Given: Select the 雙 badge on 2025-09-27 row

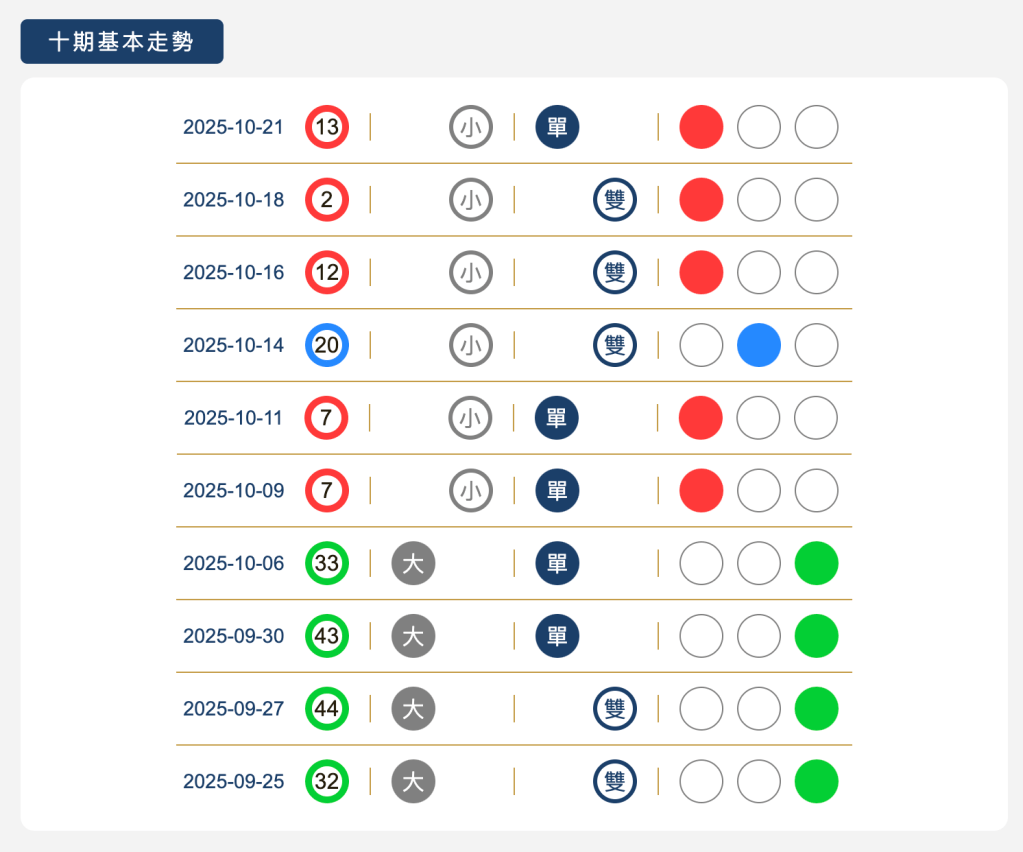Looking at the screenshot, I should pyautogui.click(x=614, y=709).
